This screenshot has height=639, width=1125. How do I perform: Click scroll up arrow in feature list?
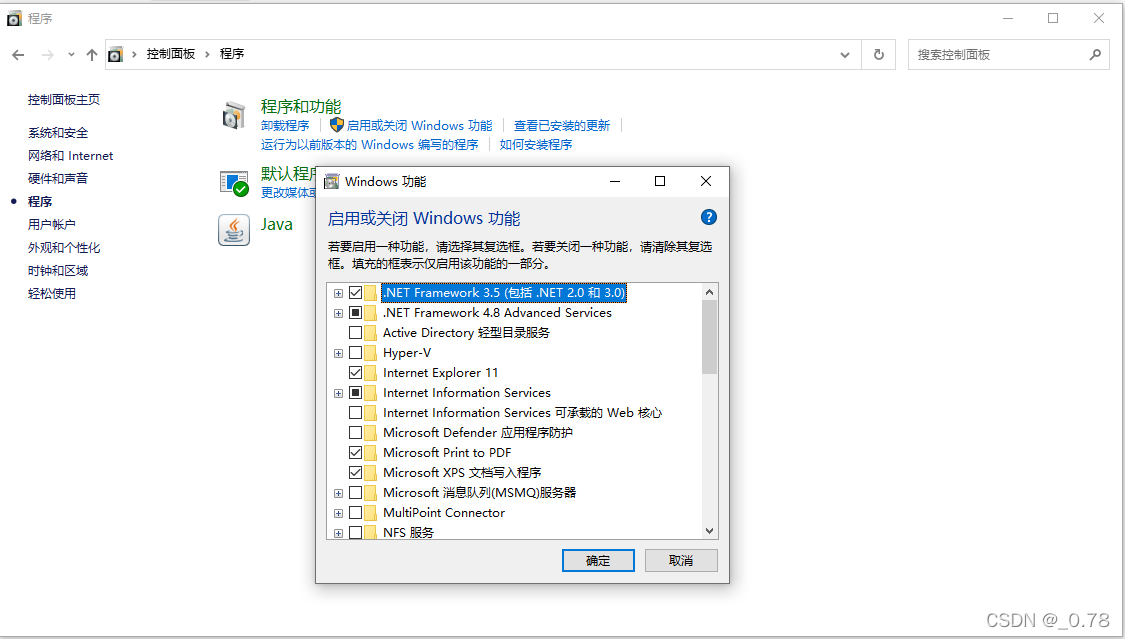coord(709,292)
